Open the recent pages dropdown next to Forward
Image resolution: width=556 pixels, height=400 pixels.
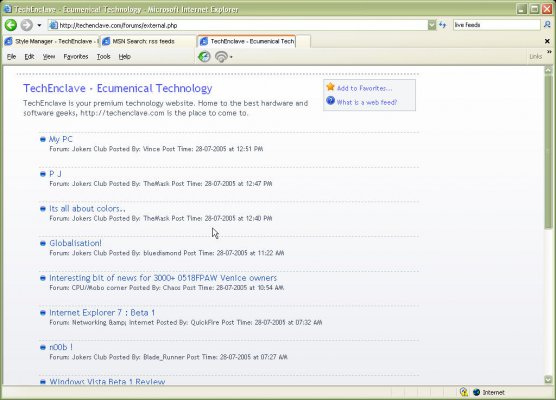(39, 26)
